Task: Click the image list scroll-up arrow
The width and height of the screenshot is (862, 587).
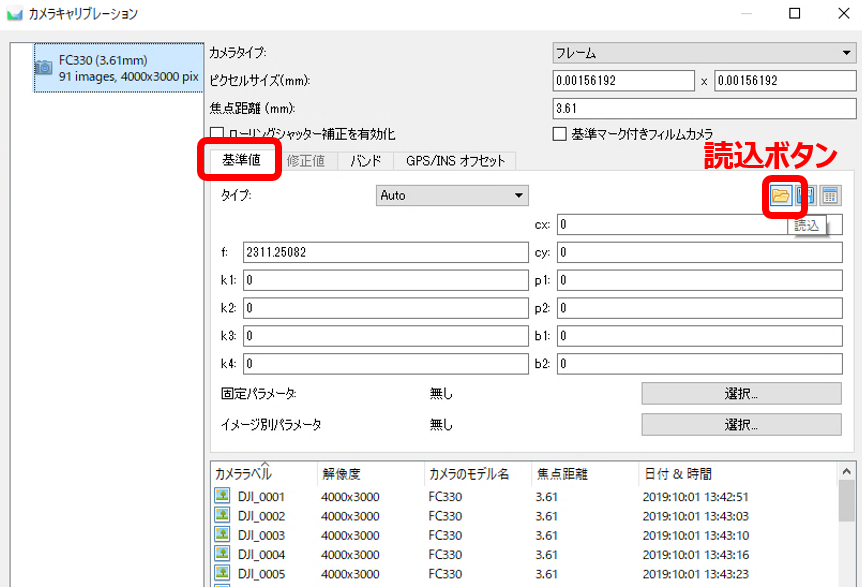Action: click(846, 471)
